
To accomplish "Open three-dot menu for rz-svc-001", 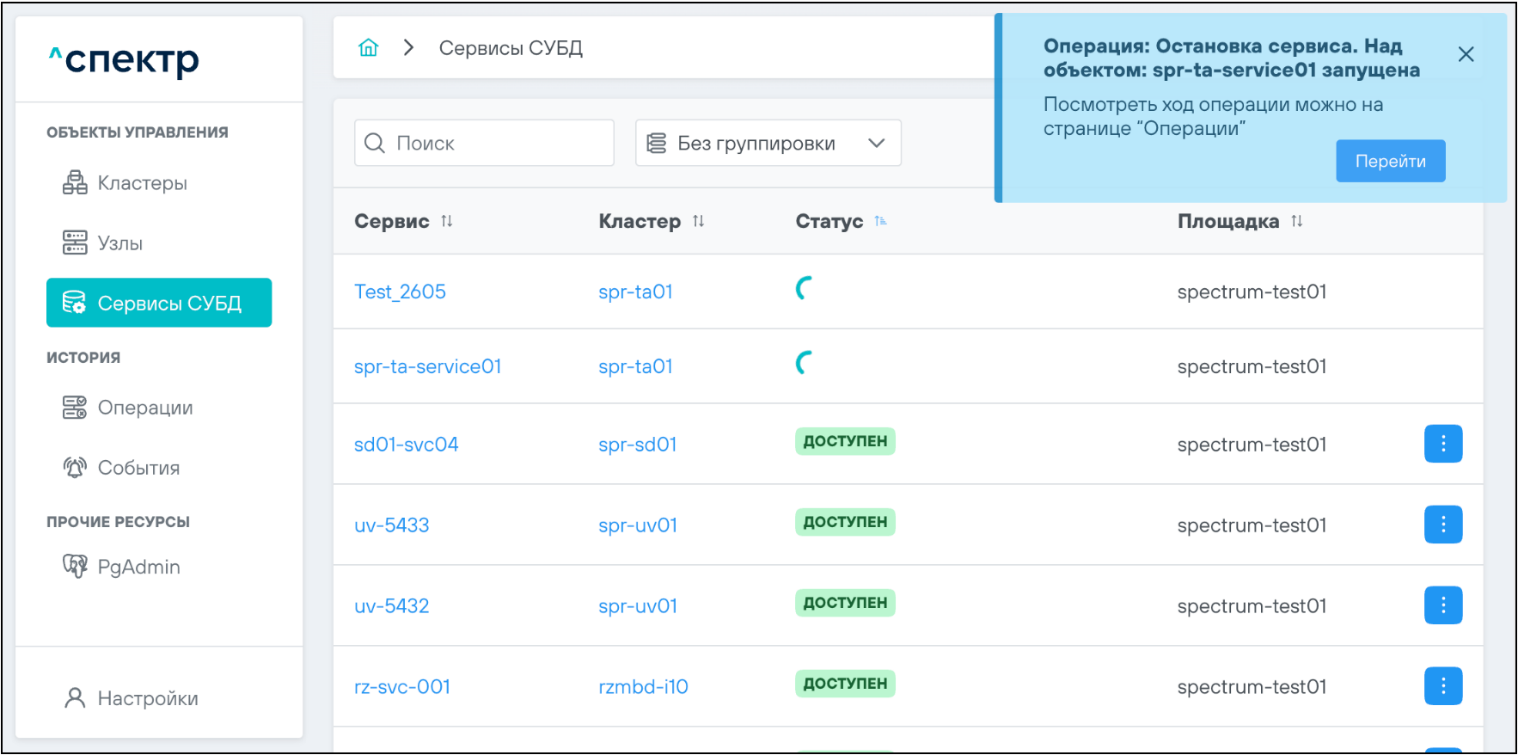I will (x=1442, y=686).
